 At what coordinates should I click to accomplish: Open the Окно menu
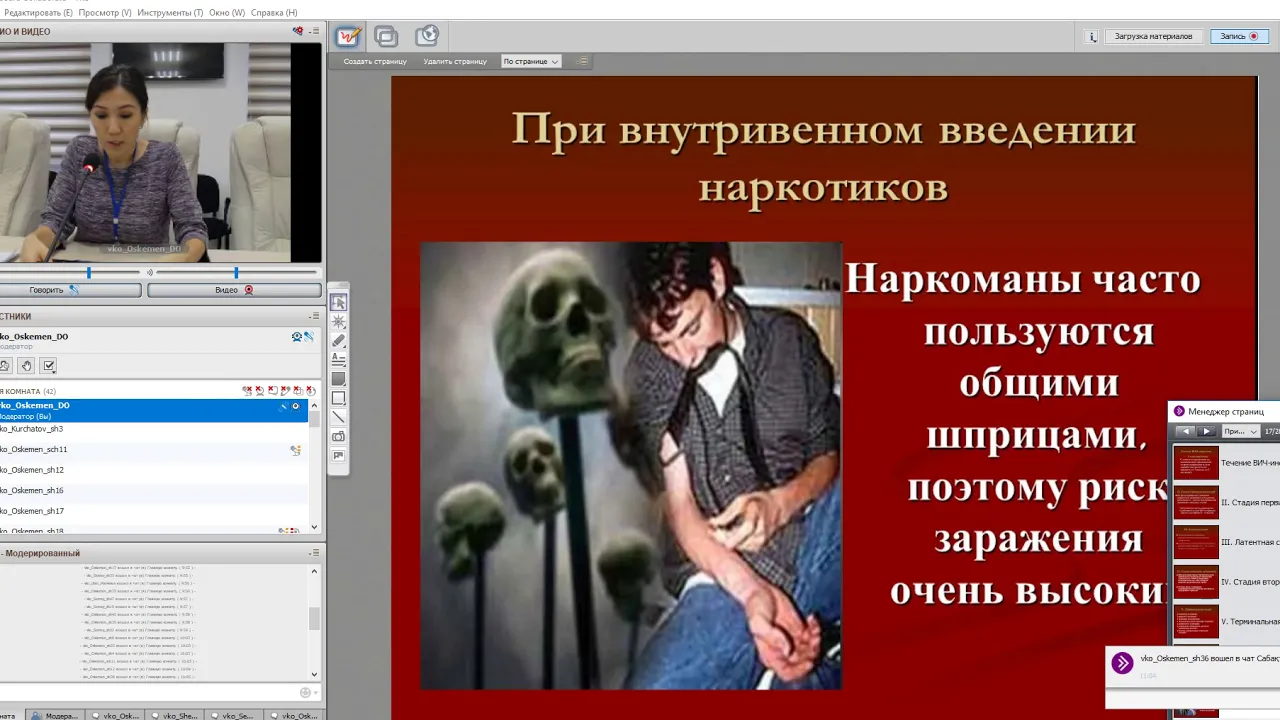click(x=227, y=13)
